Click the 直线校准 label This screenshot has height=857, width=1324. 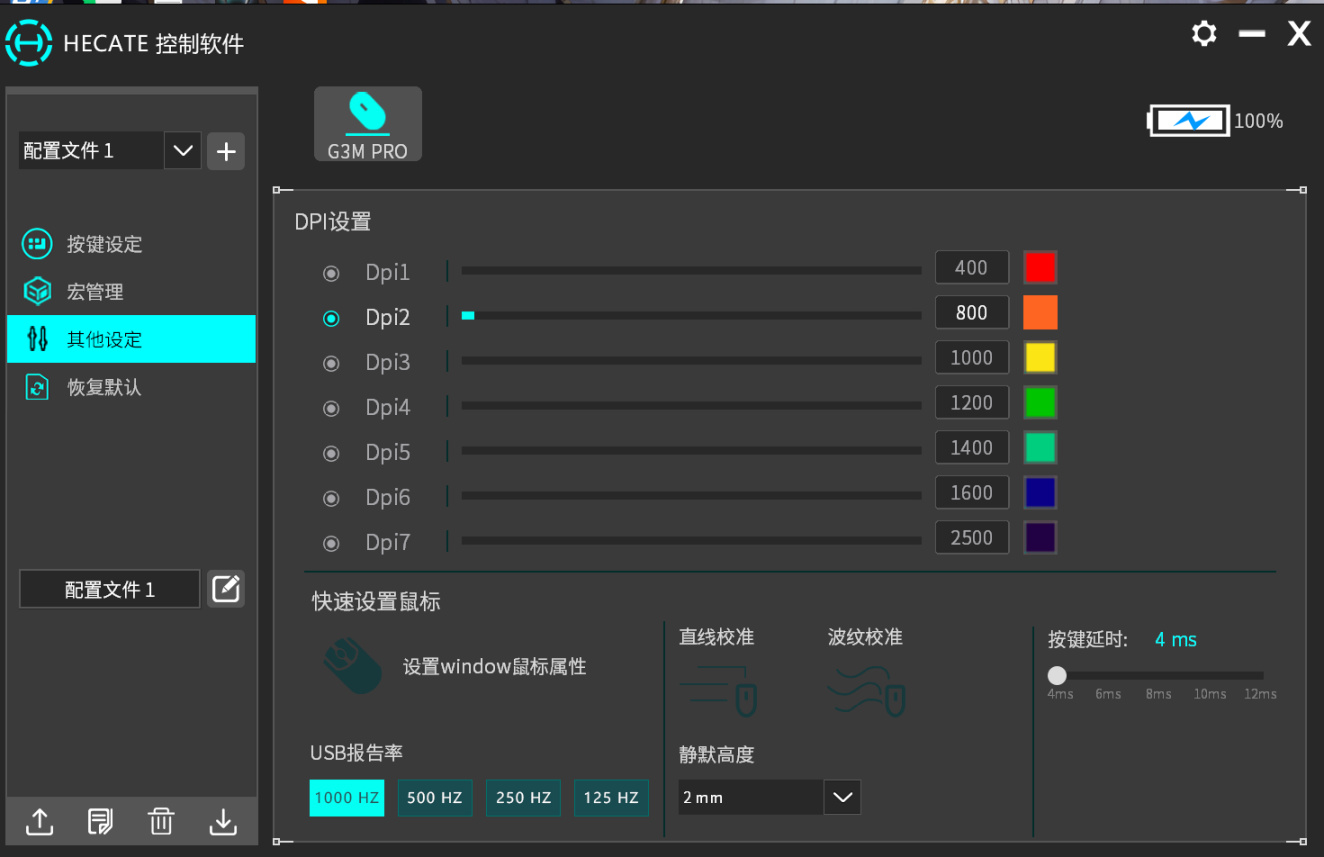[716, 637]
